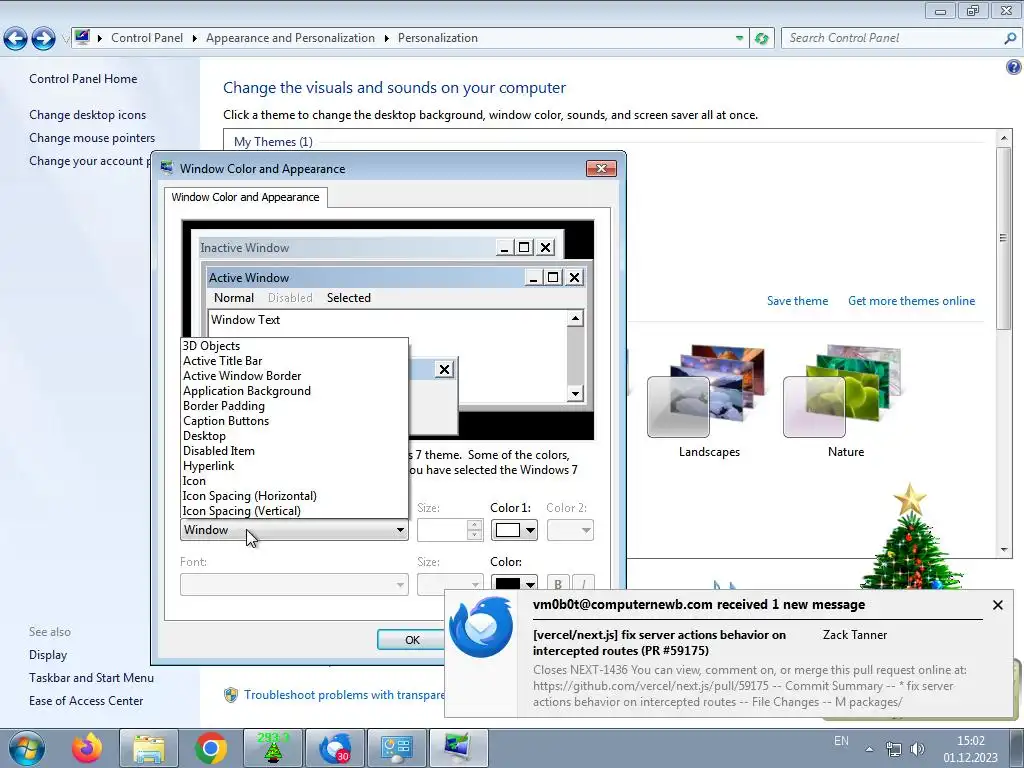This screenshot has width=1024, height=768.
Task: Open Troubleshoot problems with transparency link
Action: pos(344,695)
